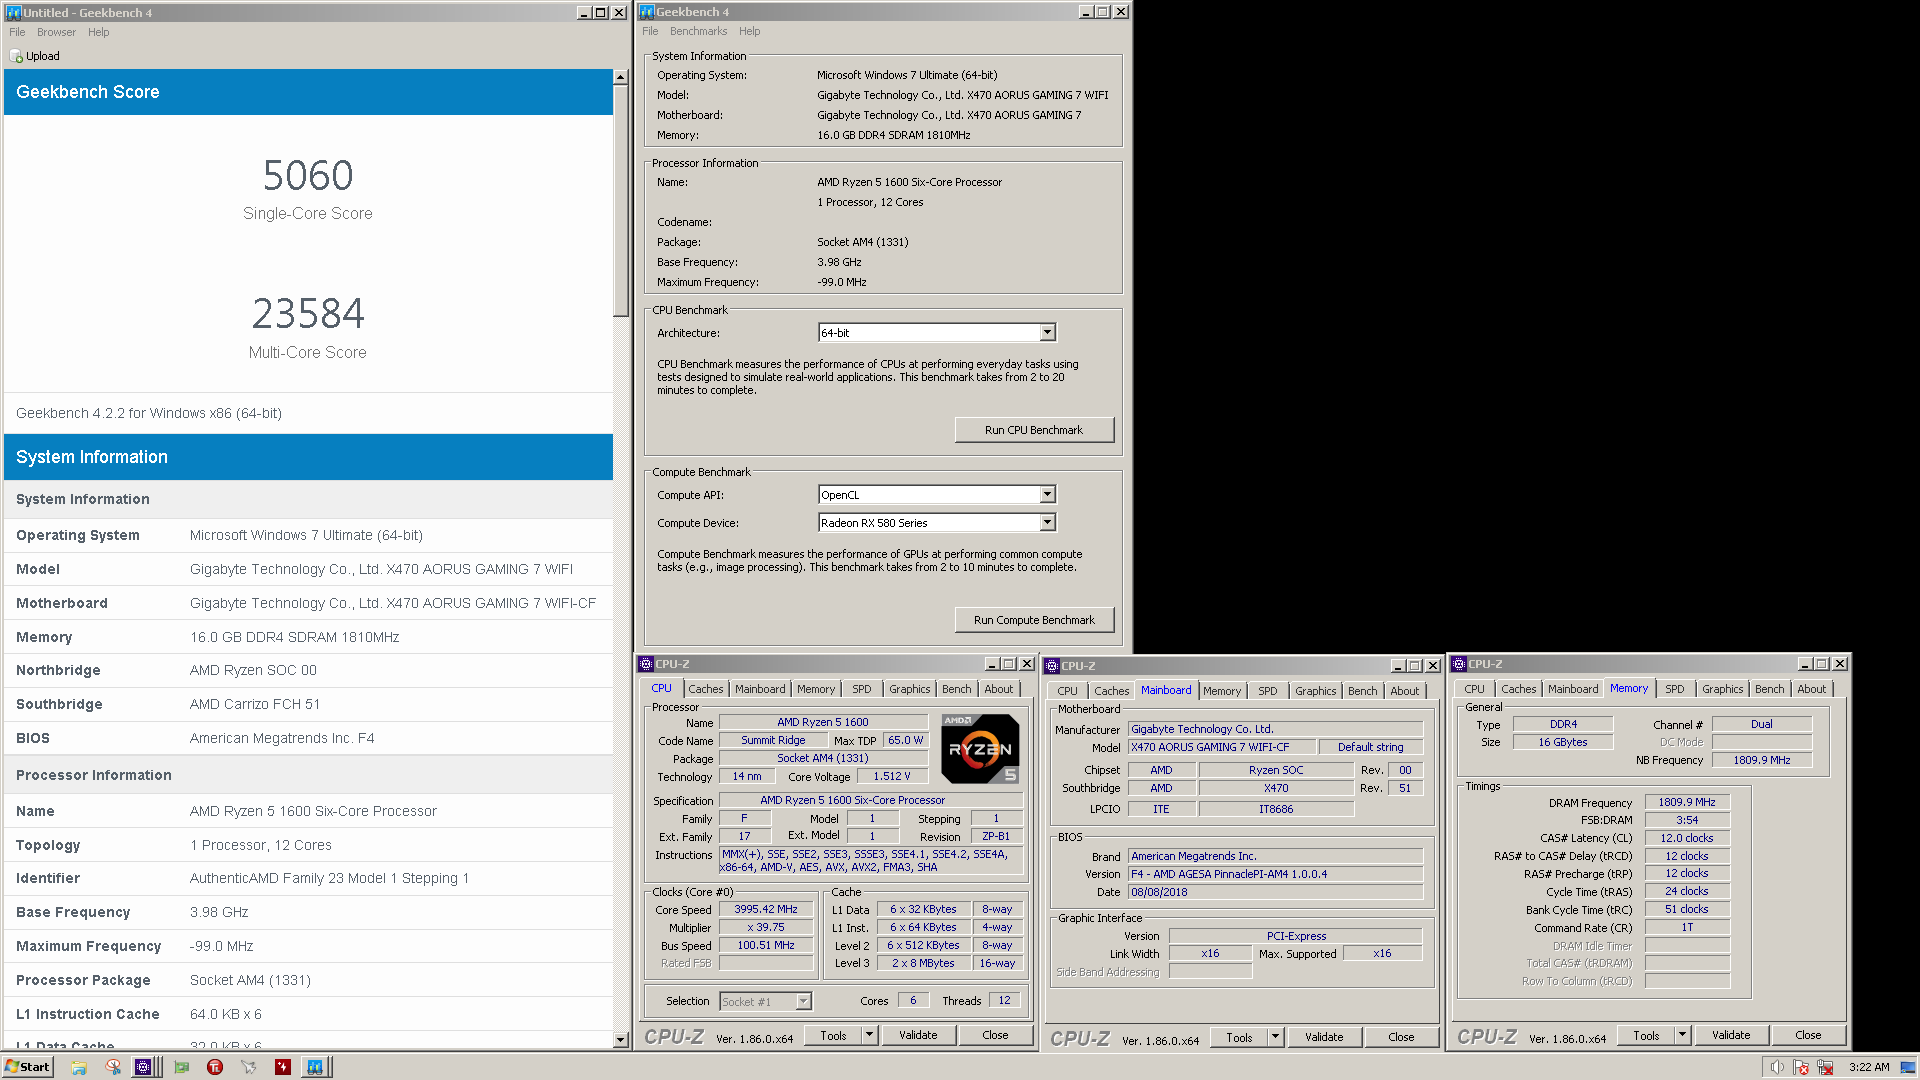This screenshot has width=1920, height=1080.
Task: Click the results scrollbar down arrow
Action: (x=620, y=1040)
